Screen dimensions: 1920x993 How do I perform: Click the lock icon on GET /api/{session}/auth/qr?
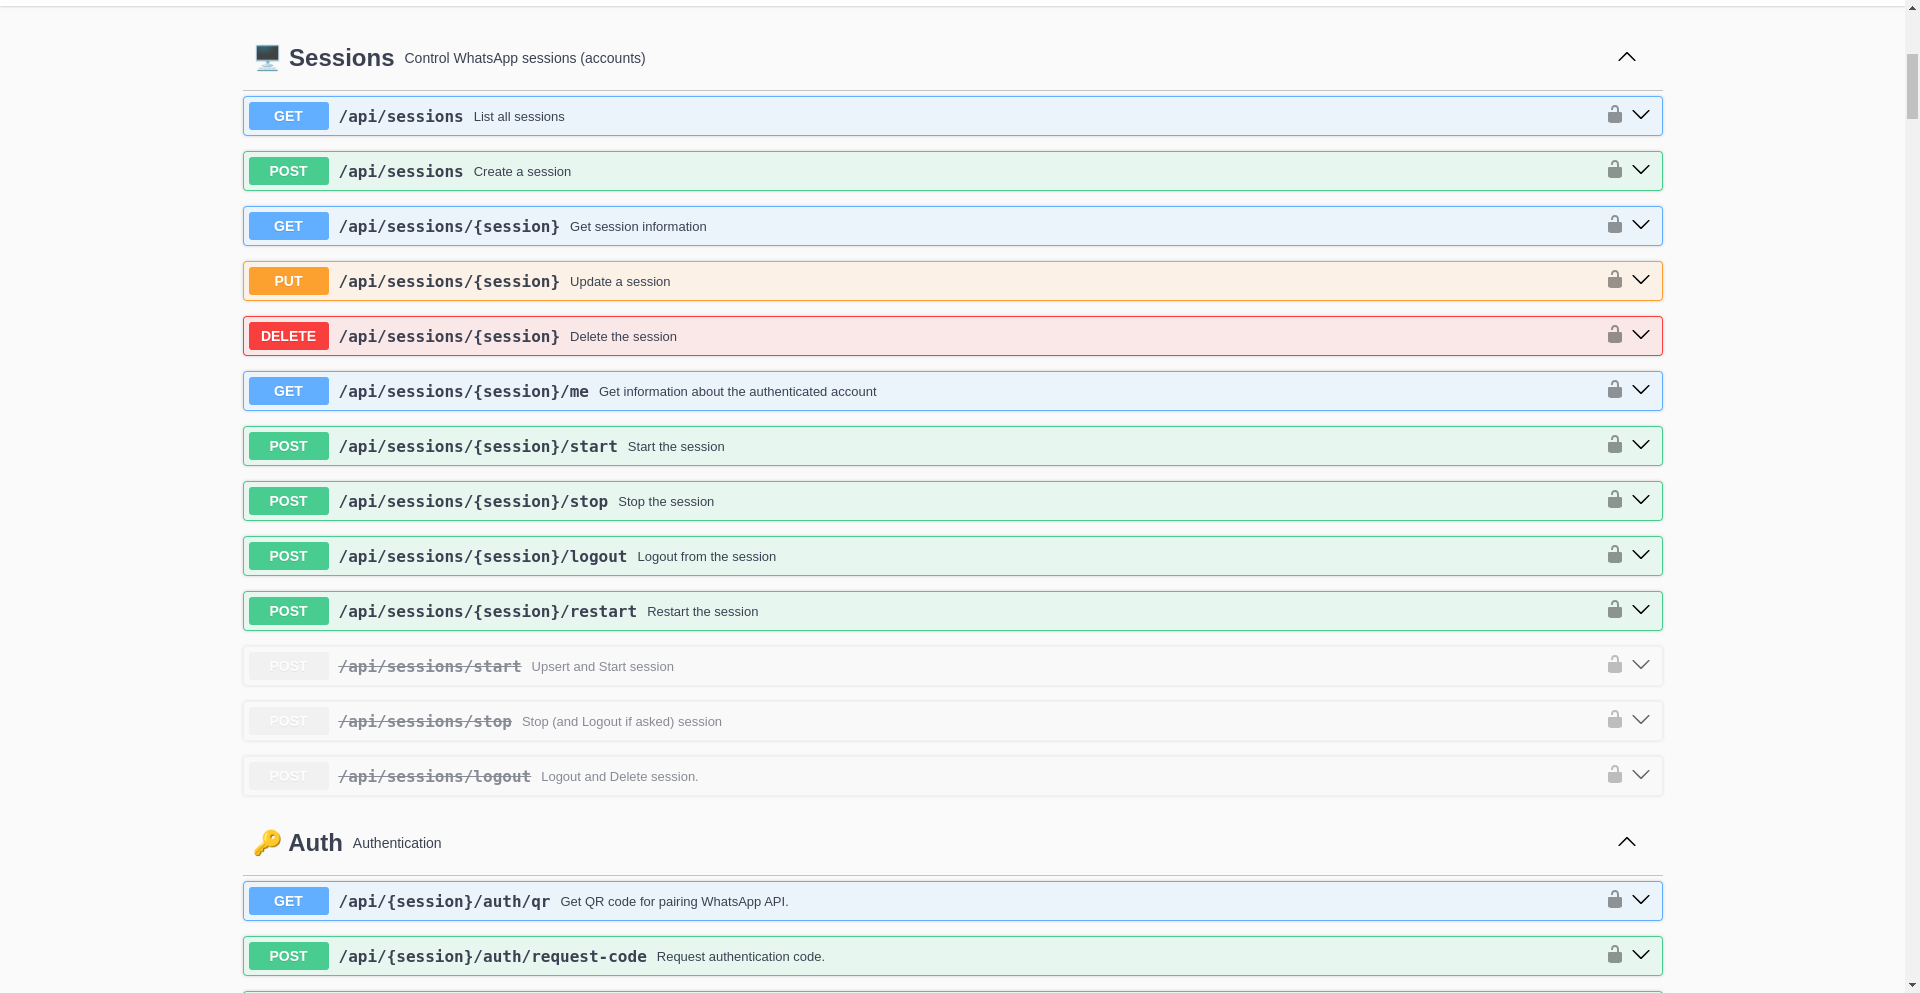coord(1615,899)
